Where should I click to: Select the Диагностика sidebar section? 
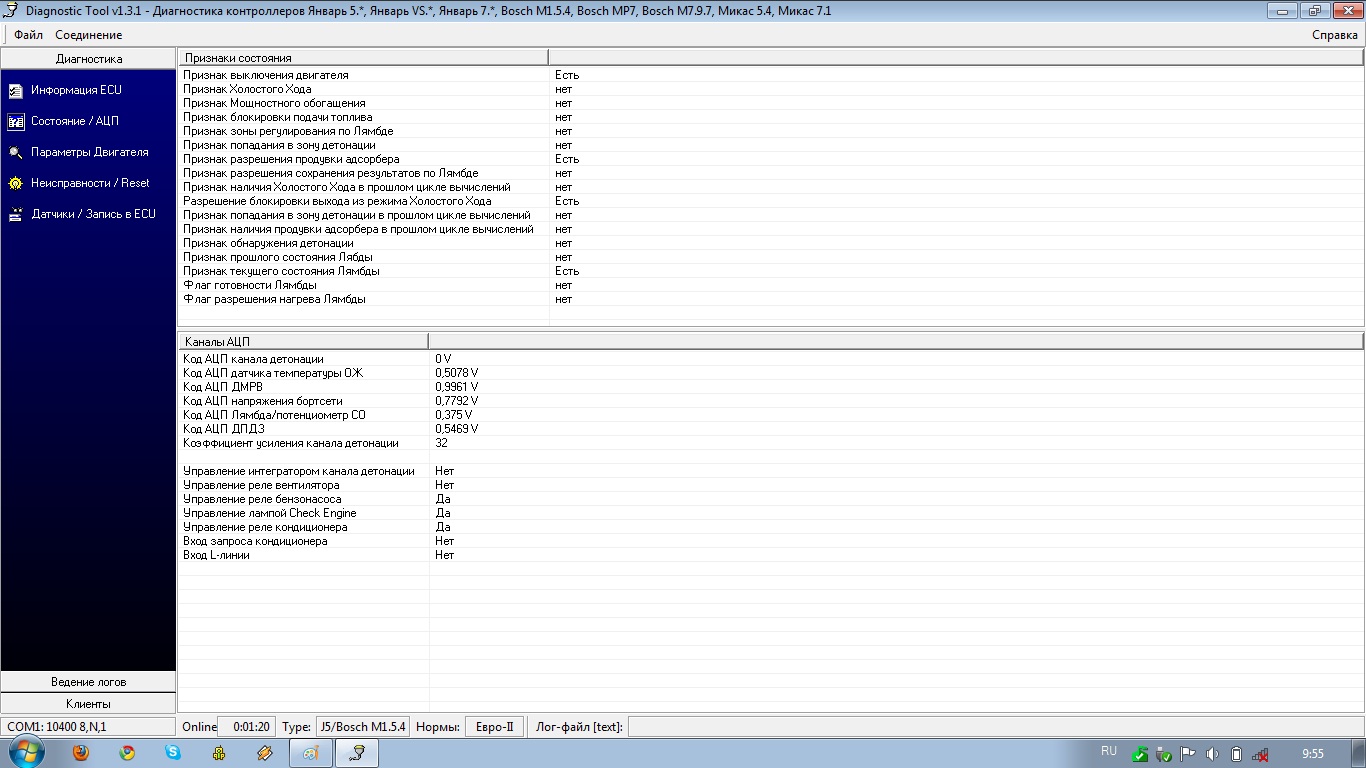coord(88,58)
